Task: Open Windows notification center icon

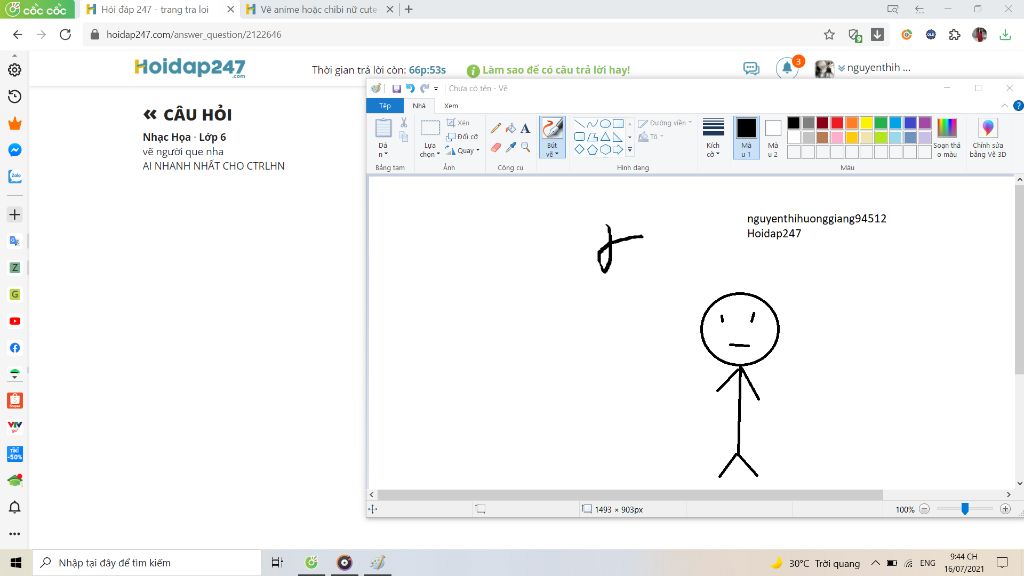Action: (1002, 562)
